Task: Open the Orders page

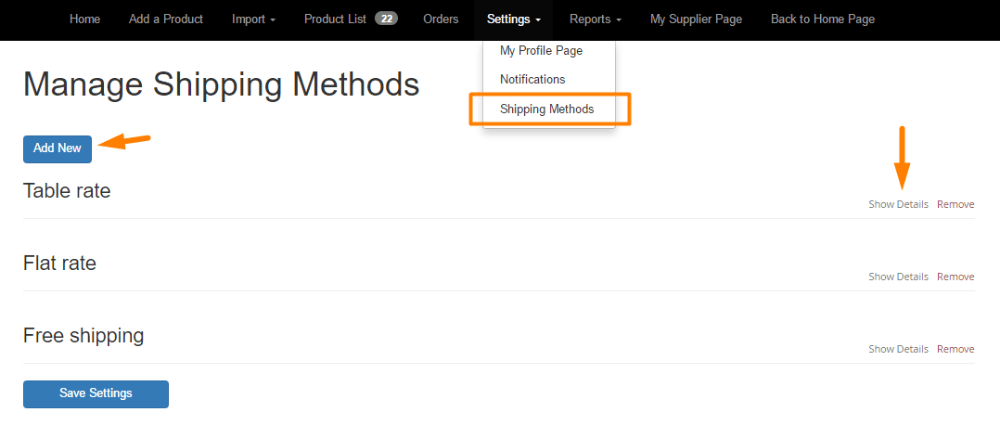Action: click(x=441, y=19)
